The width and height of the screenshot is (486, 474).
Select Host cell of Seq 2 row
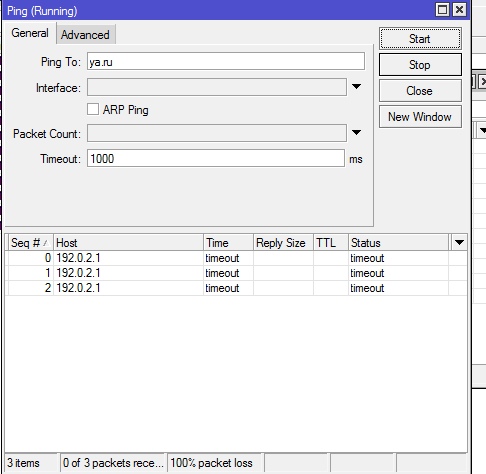click(128, 288)
